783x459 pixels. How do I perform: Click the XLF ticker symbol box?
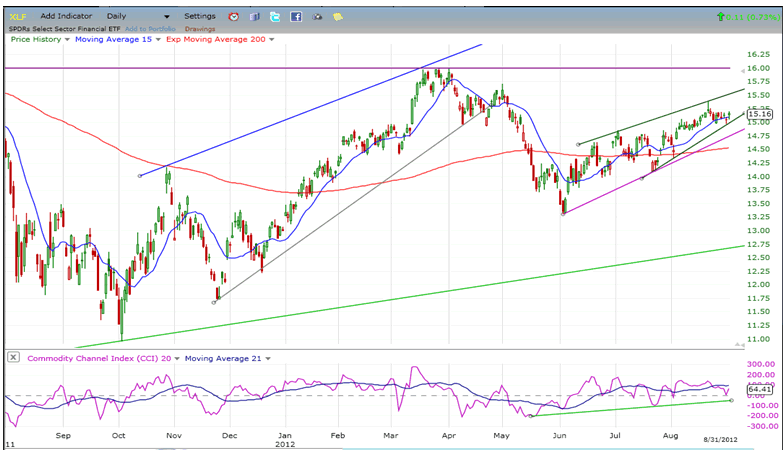[16, 17]
